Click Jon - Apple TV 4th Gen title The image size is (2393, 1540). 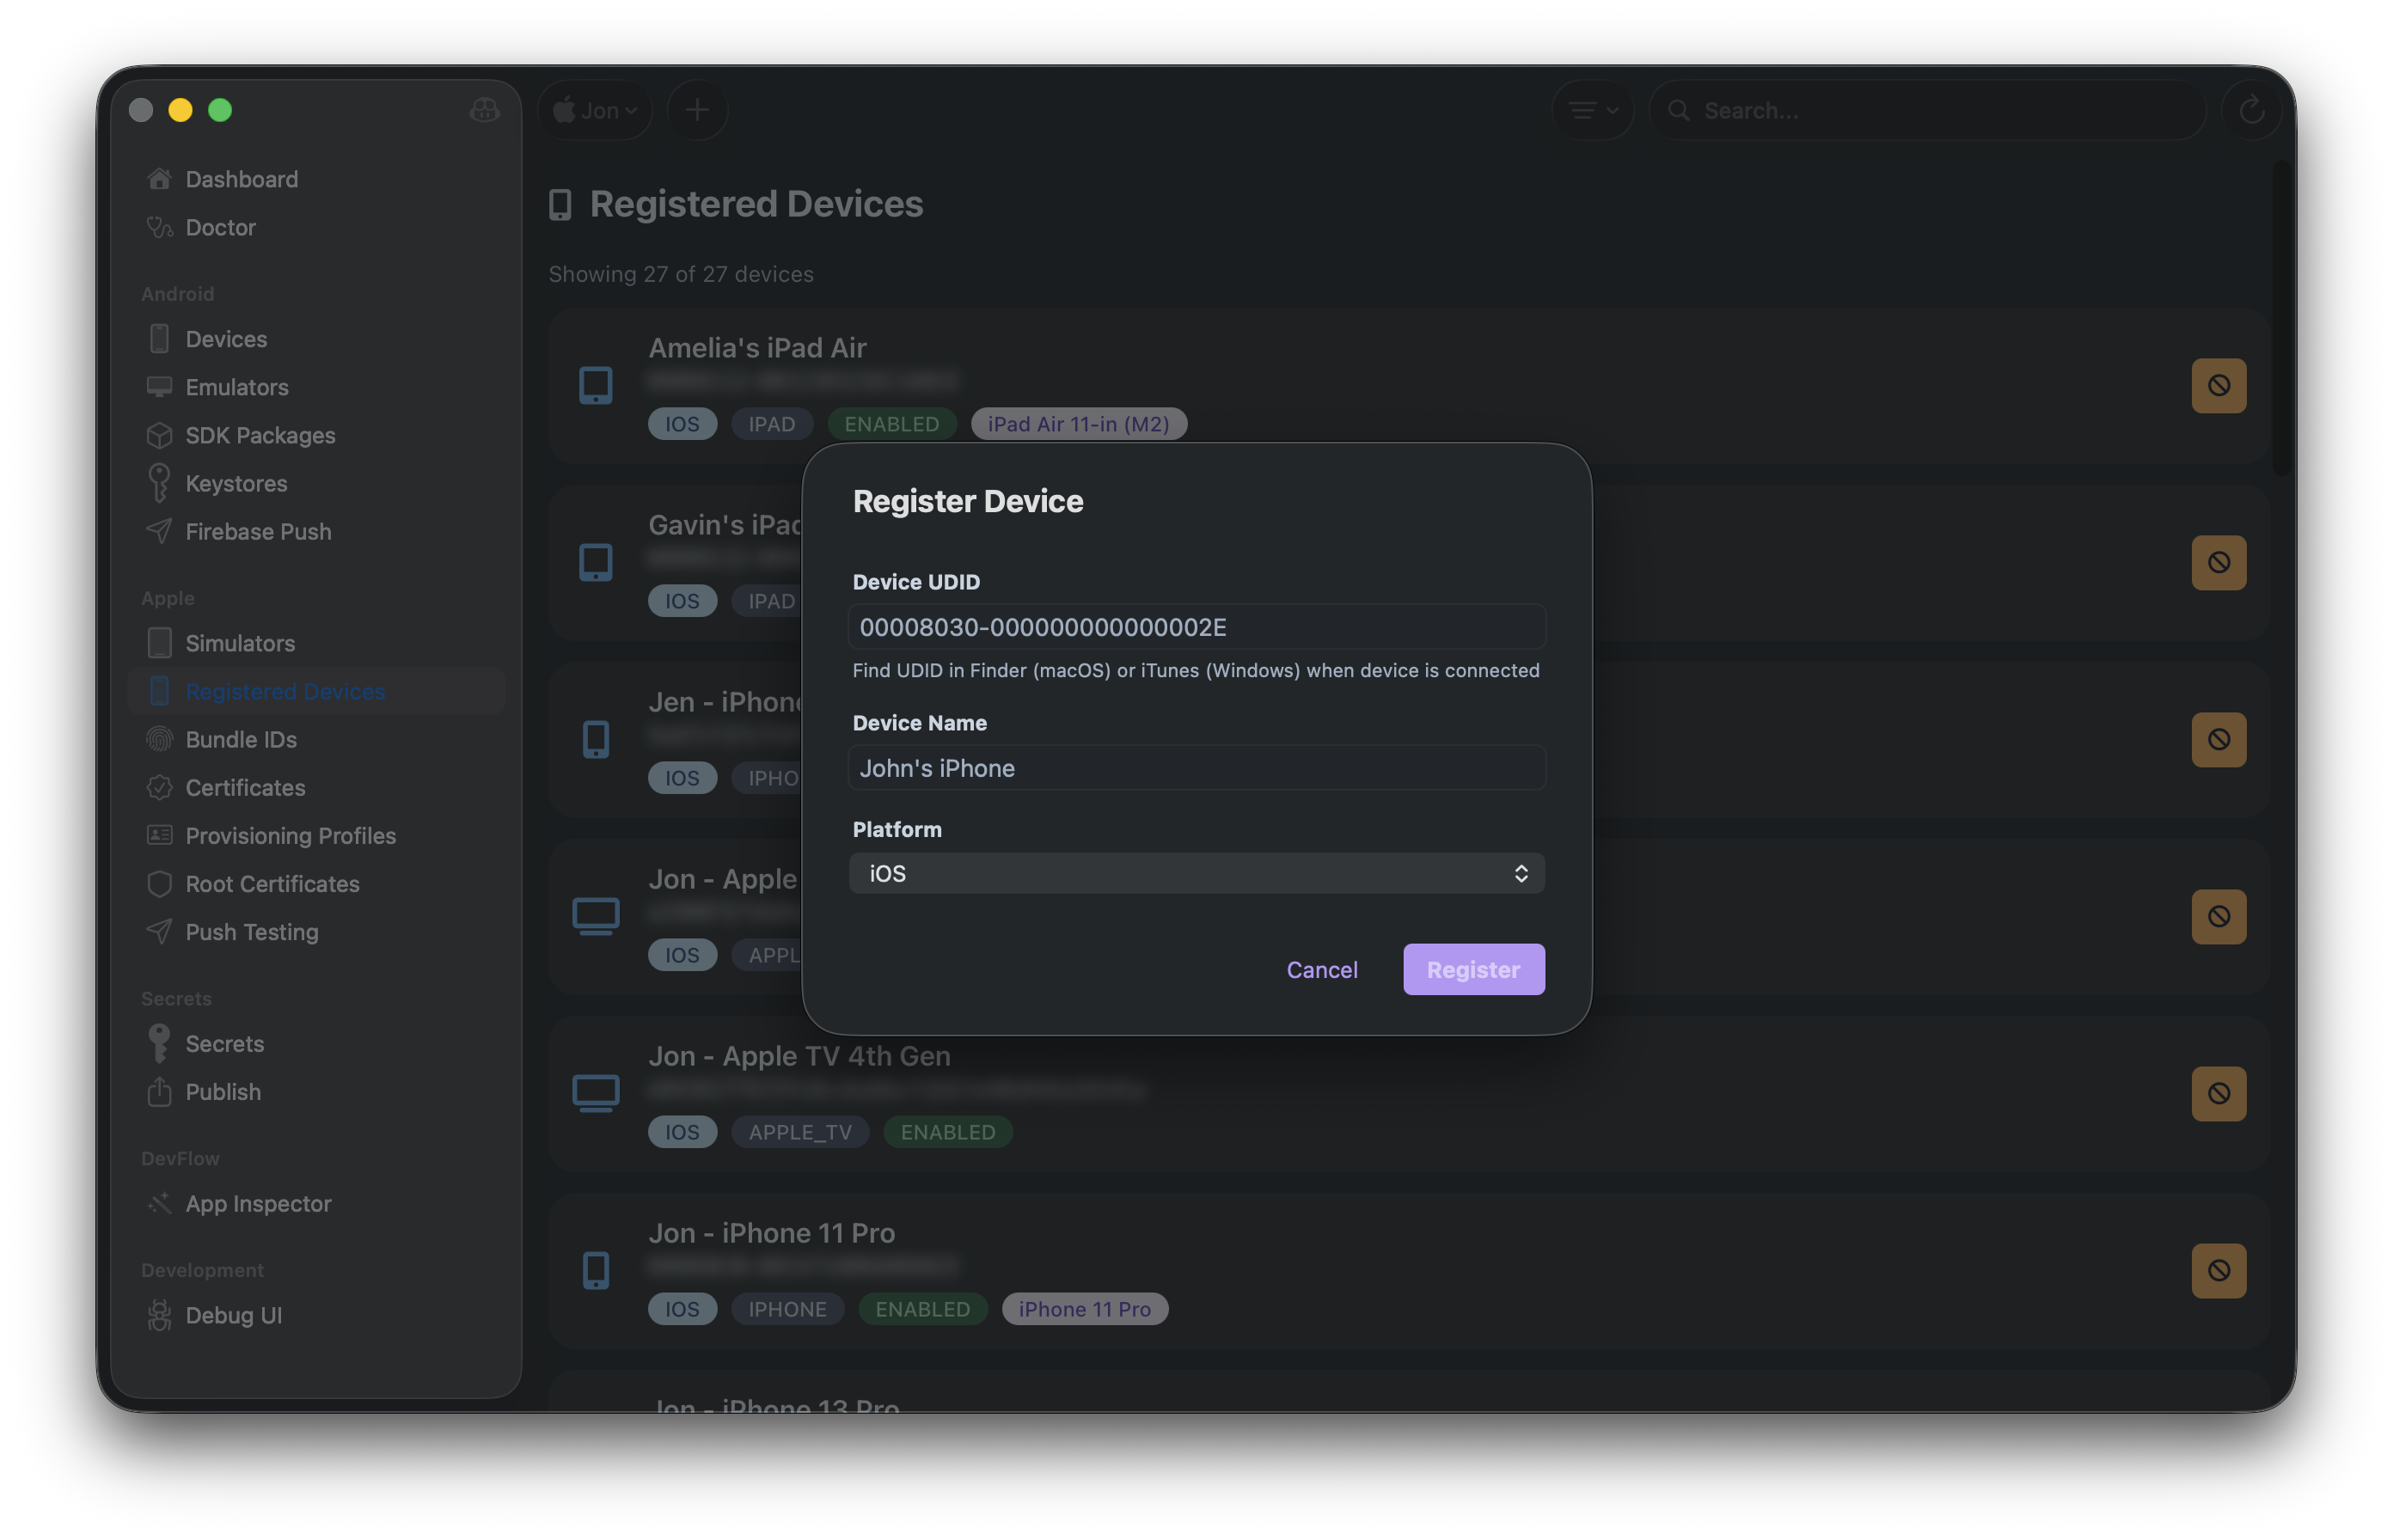point(800,1056)
